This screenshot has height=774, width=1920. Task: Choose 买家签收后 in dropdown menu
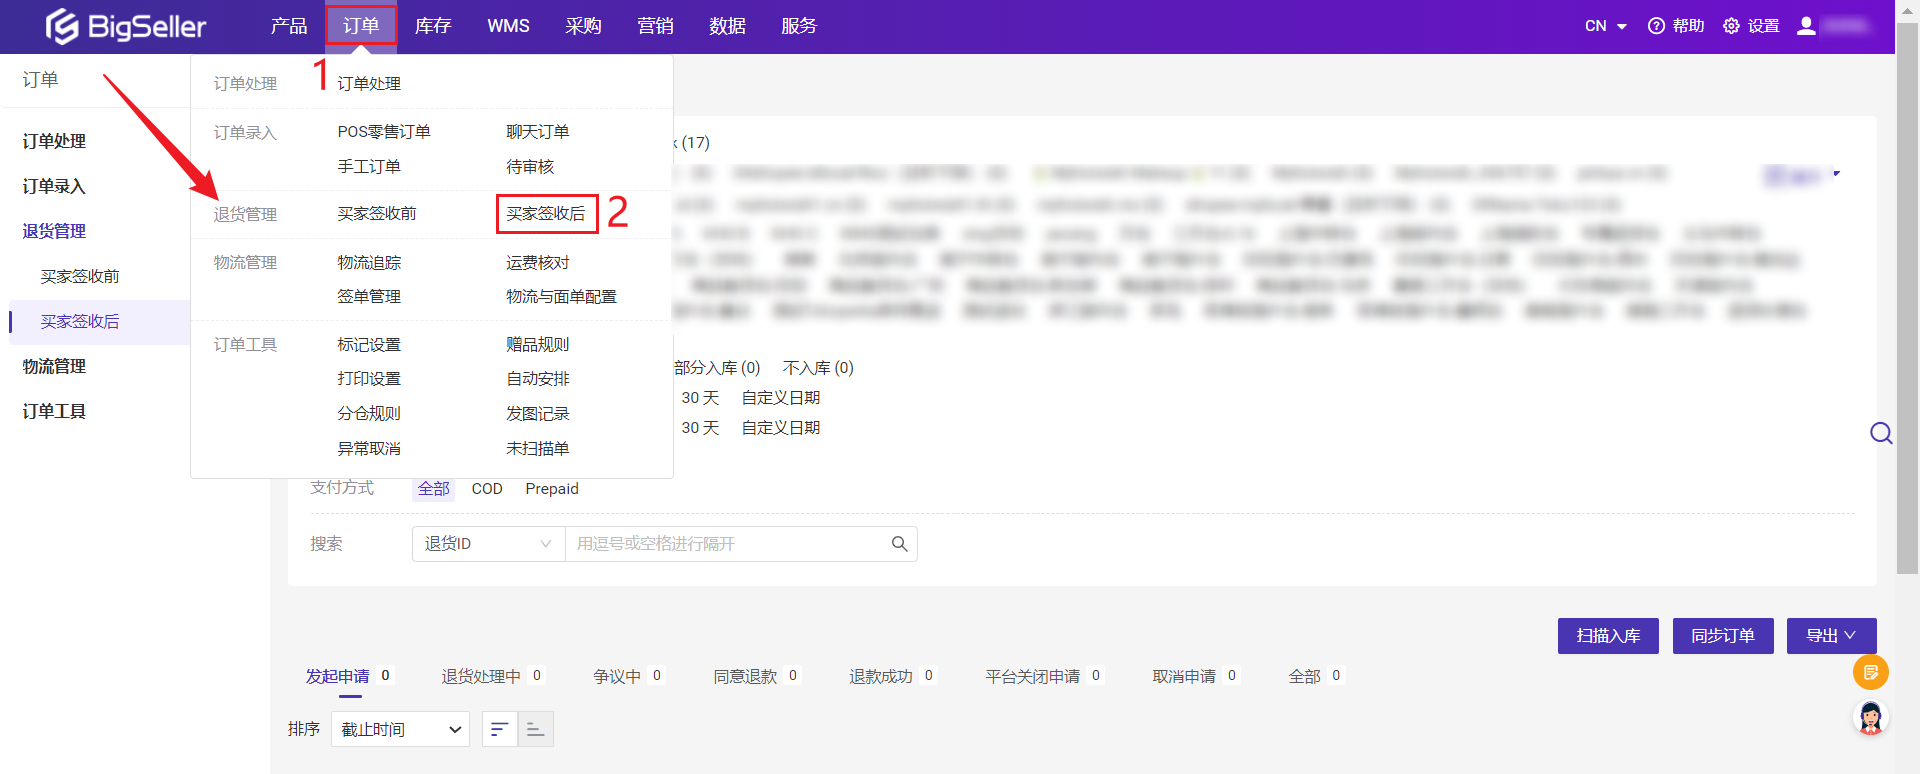pyautogui.click(x=546, y=214)
